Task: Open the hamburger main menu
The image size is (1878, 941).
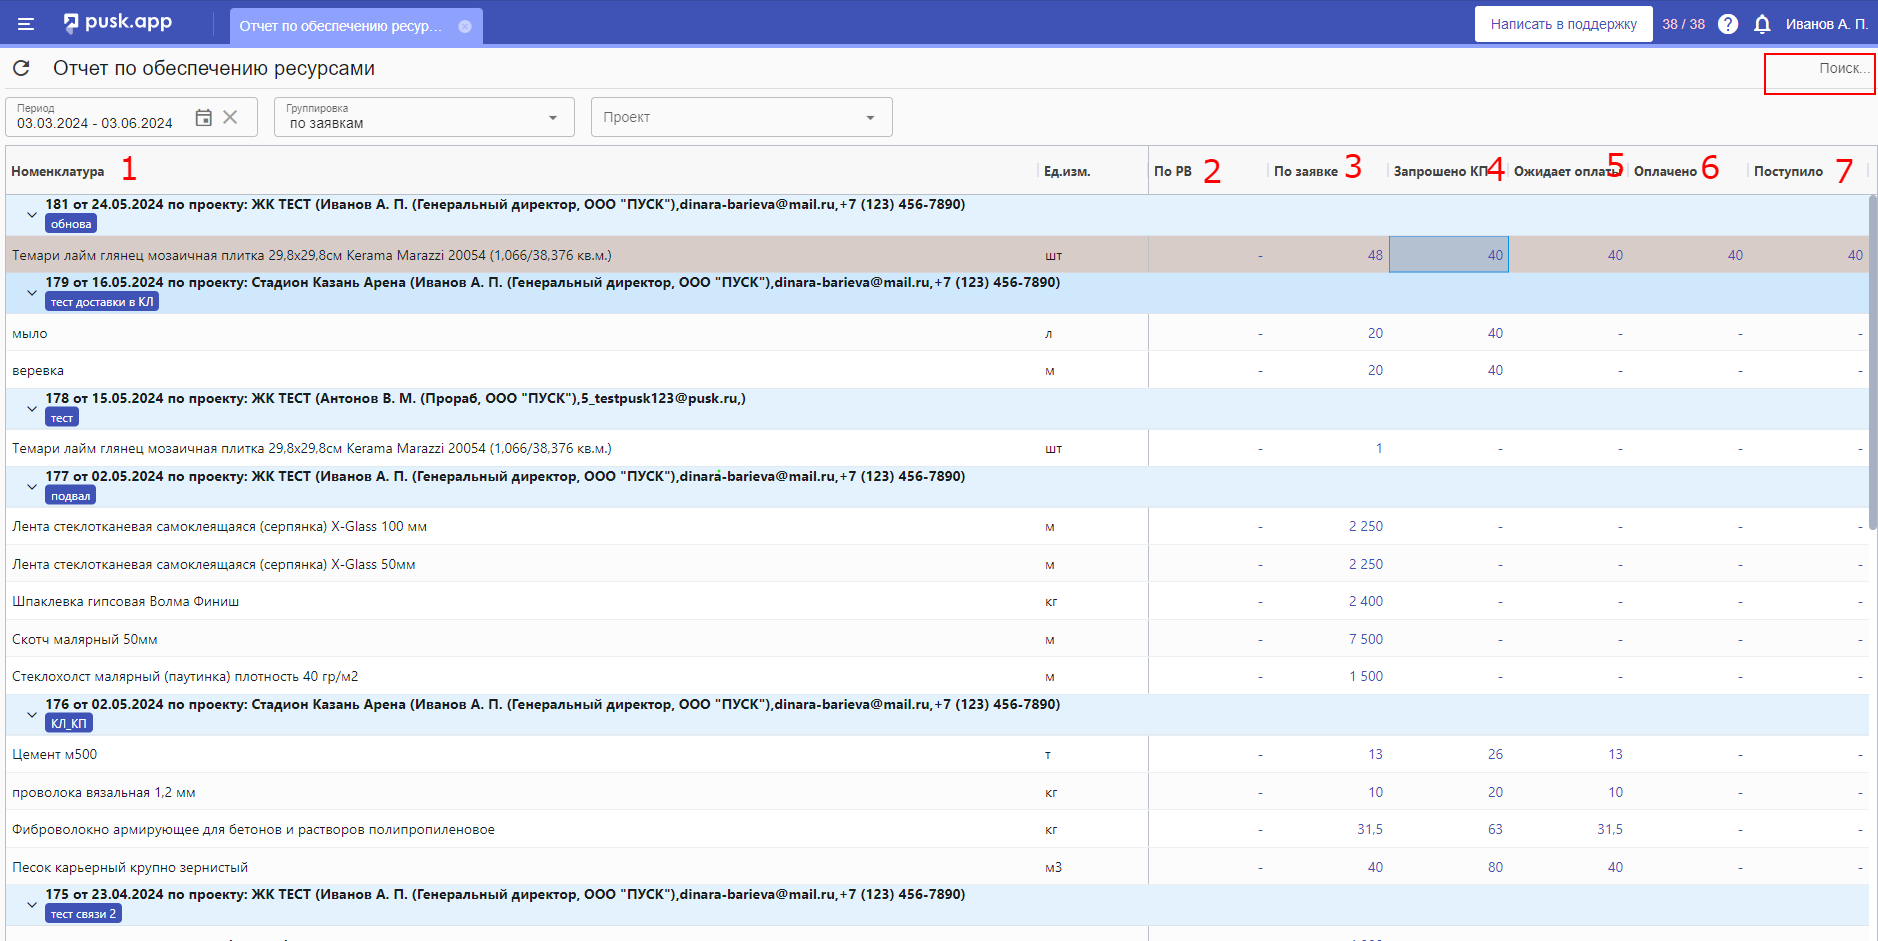Action: (x=26, y=24)
